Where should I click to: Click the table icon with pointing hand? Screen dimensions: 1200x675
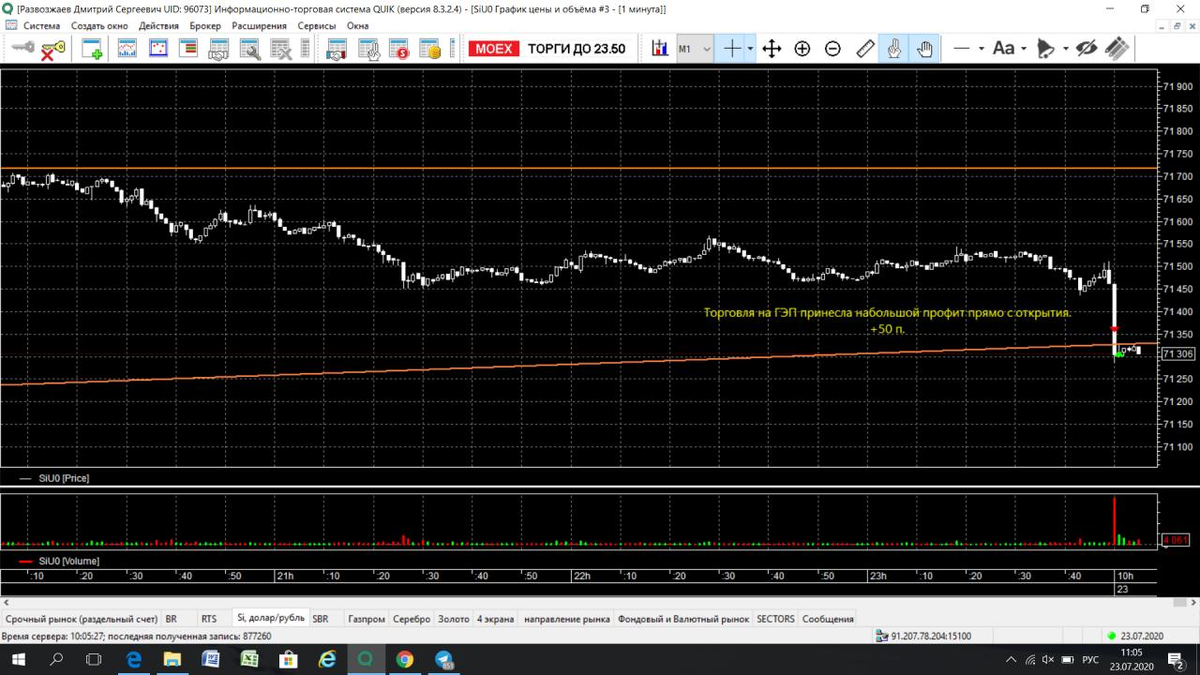click(368, 48)
